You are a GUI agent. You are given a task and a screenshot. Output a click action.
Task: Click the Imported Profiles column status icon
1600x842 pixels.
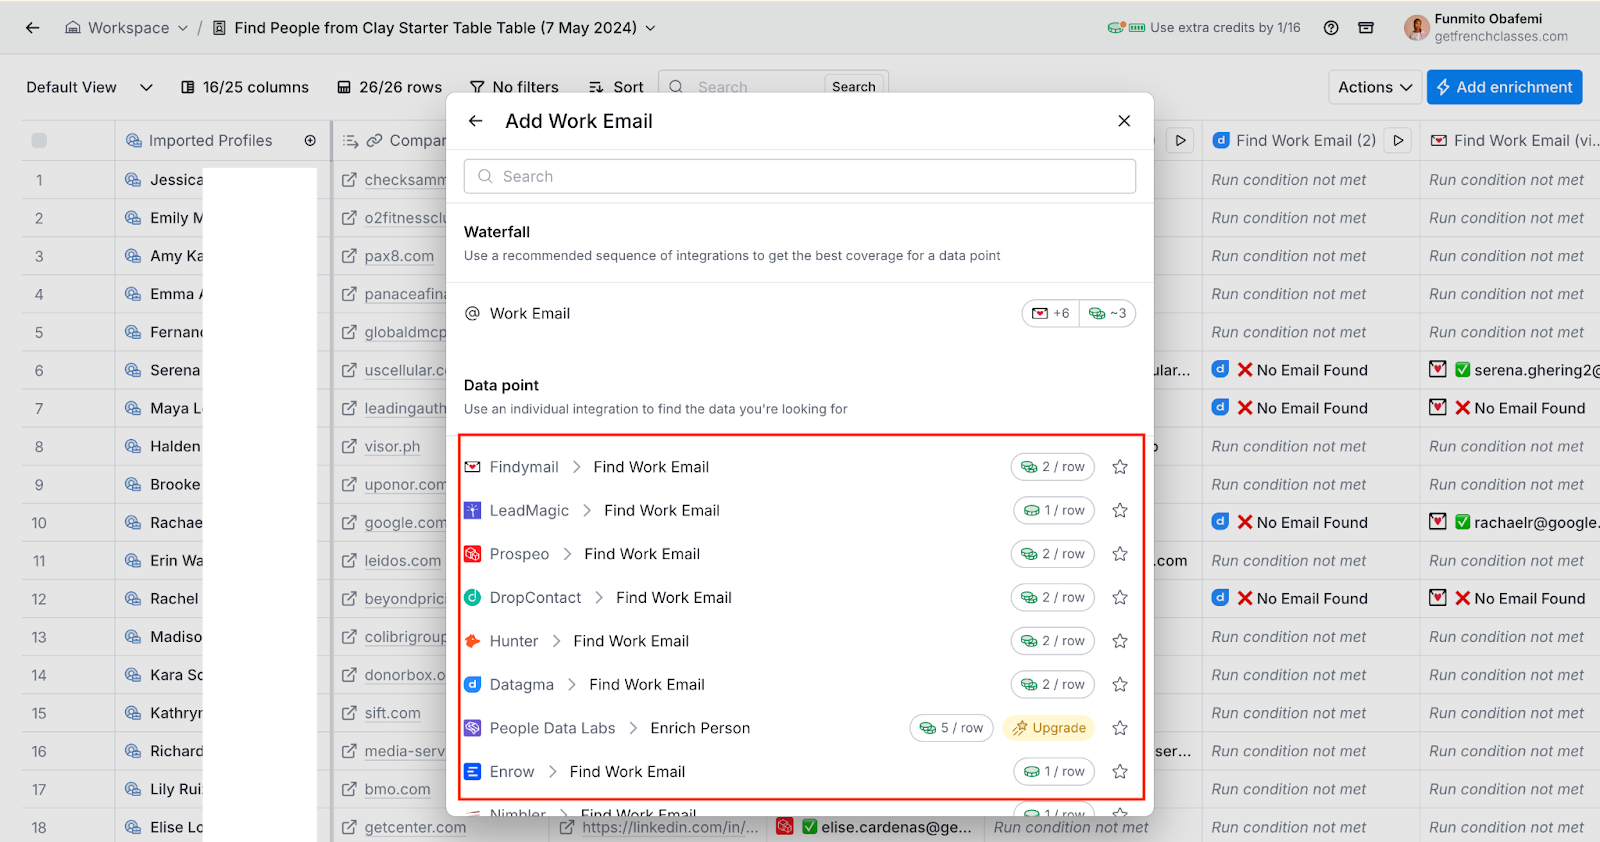[310, 141]
